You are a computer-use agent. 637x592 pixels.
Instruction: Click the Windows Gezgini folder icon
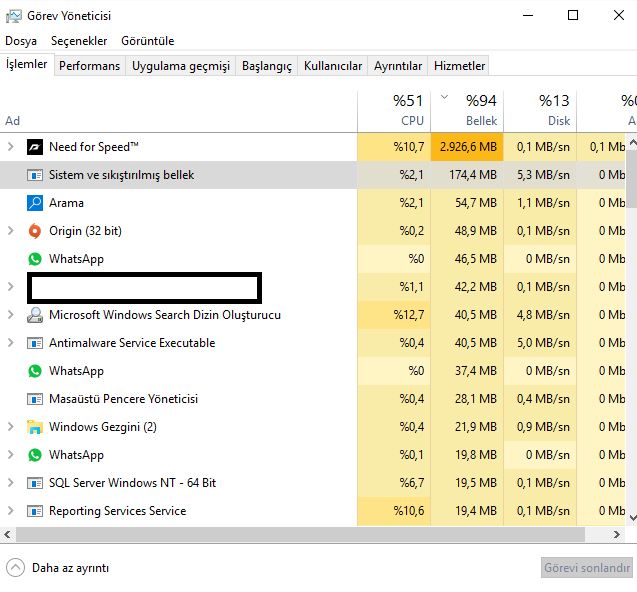point(35,427)
